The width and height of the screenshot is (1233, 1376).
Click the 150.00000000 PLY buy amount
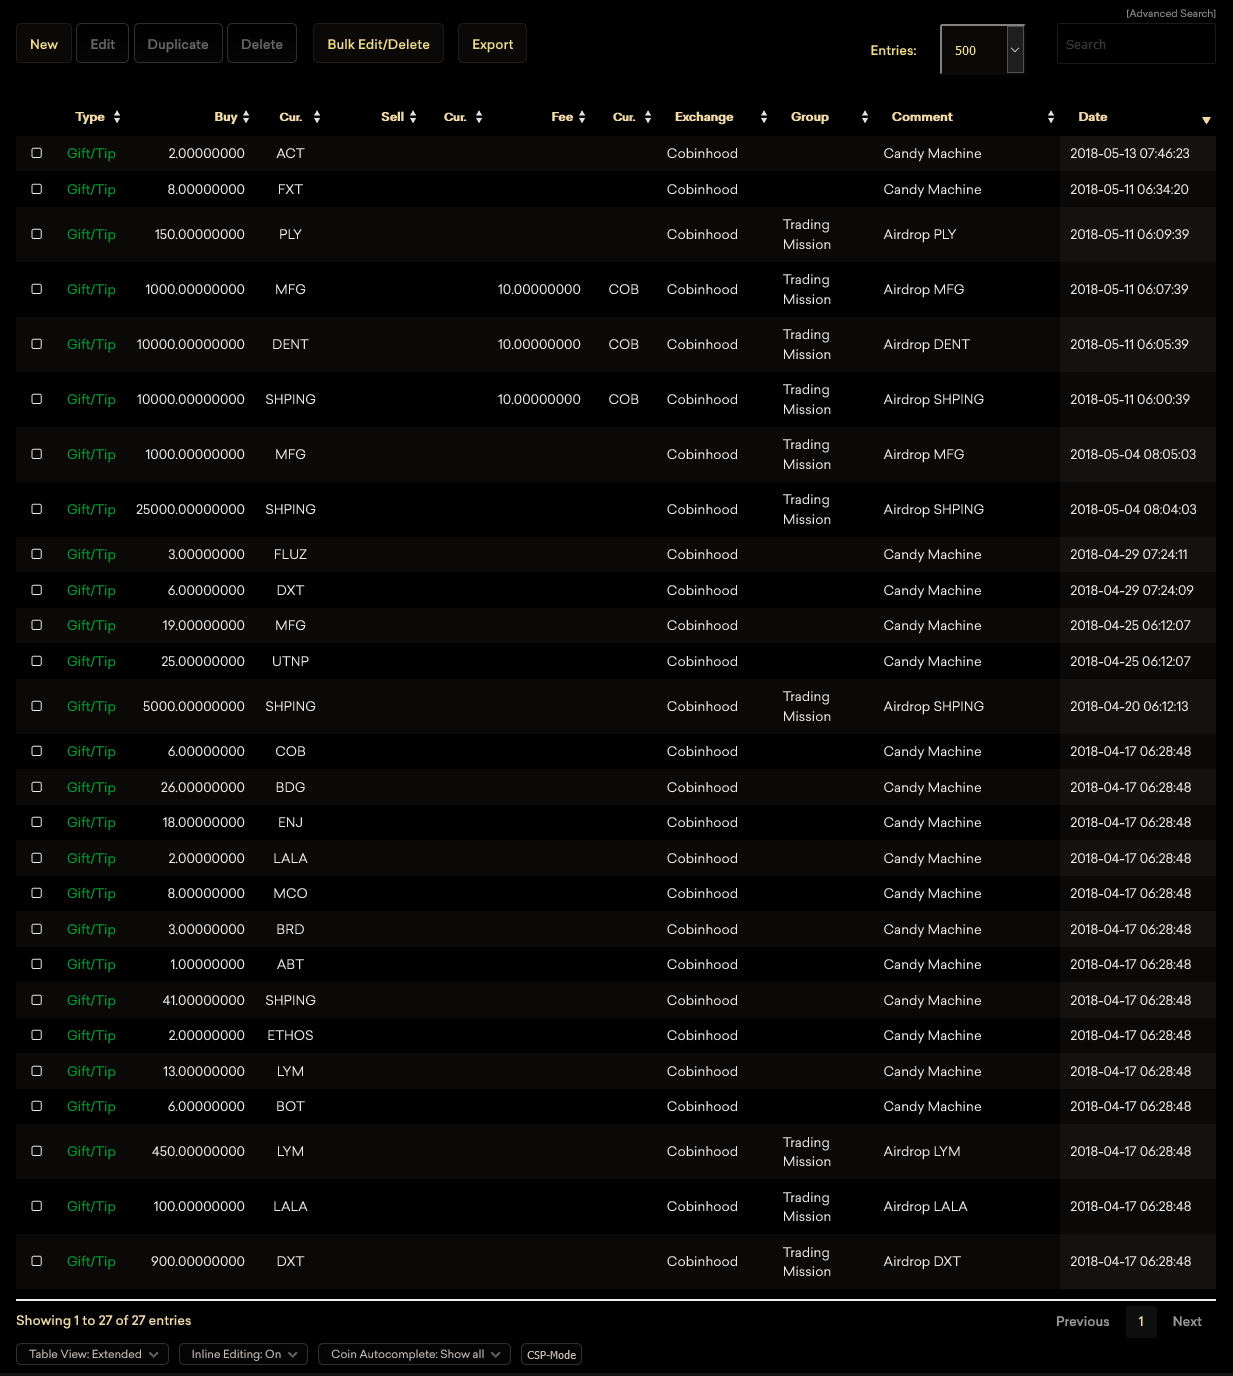point(199,234)
